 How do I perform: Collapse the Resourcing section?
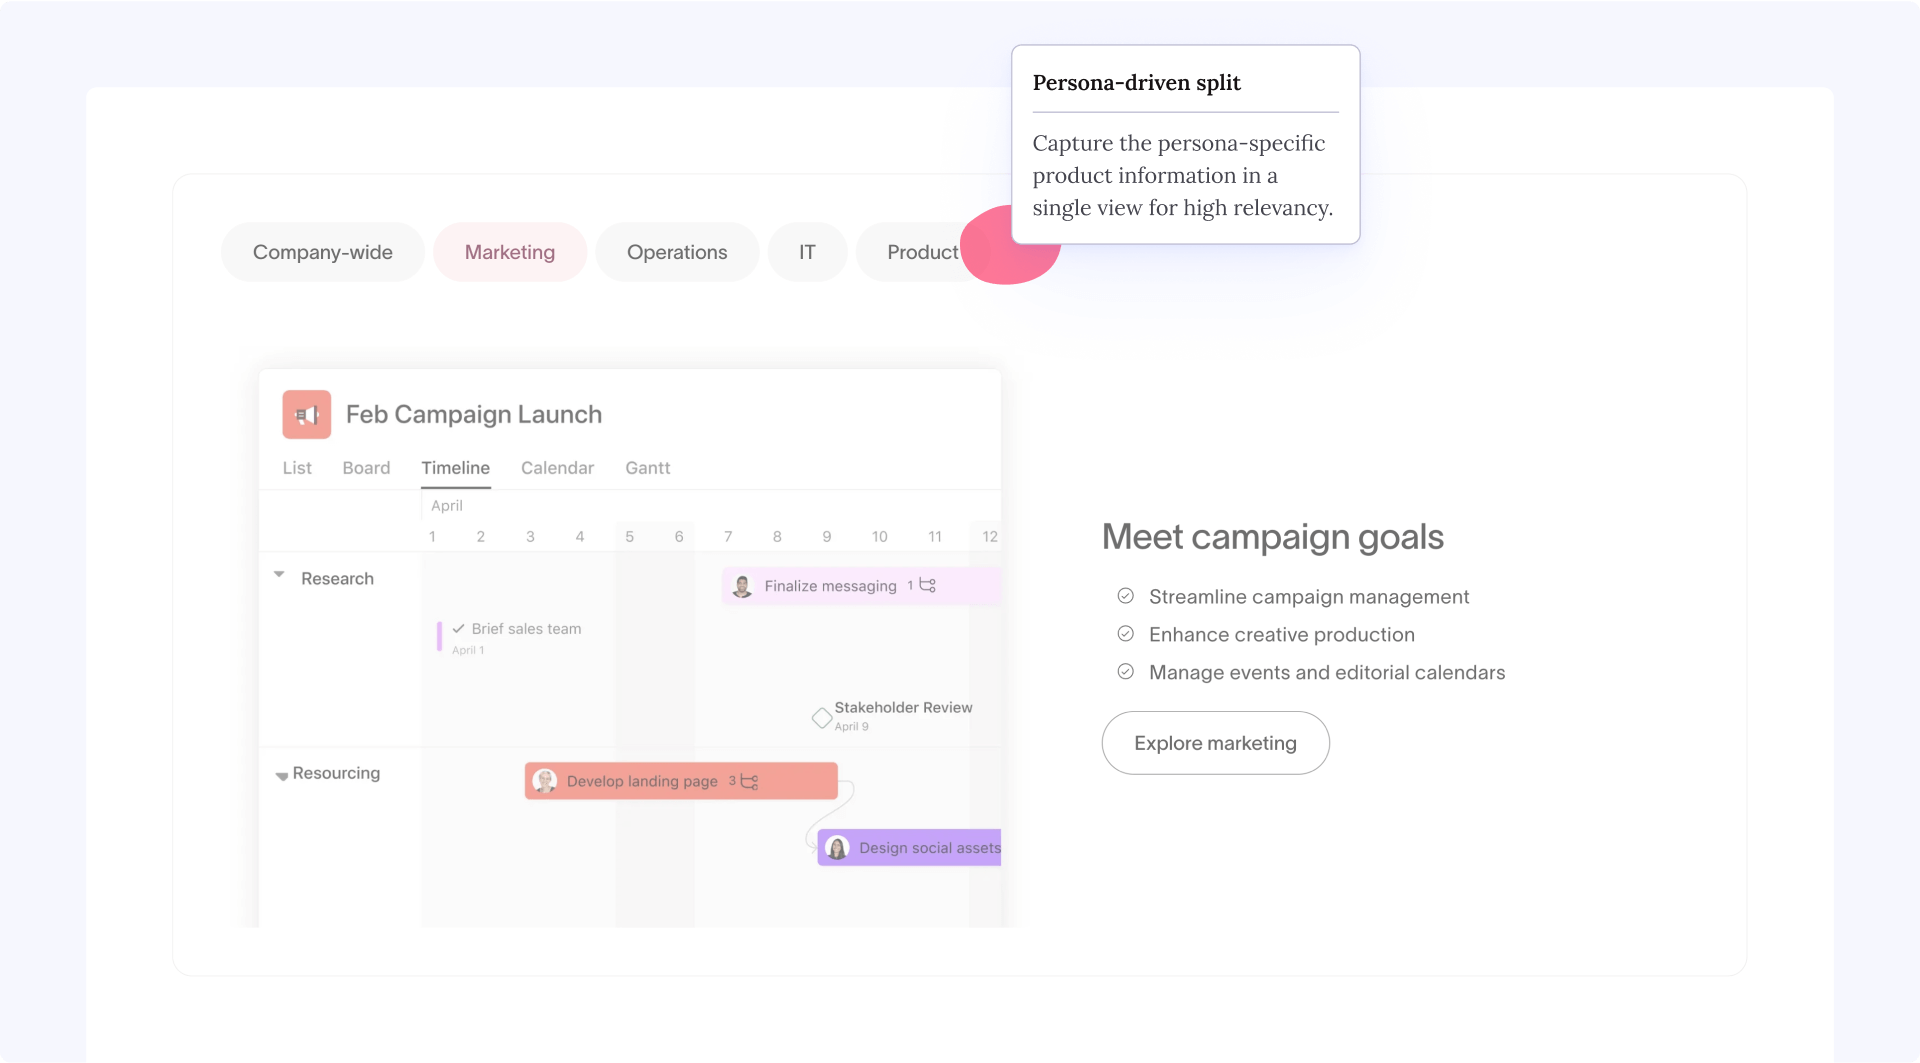(x=281, y=775)
